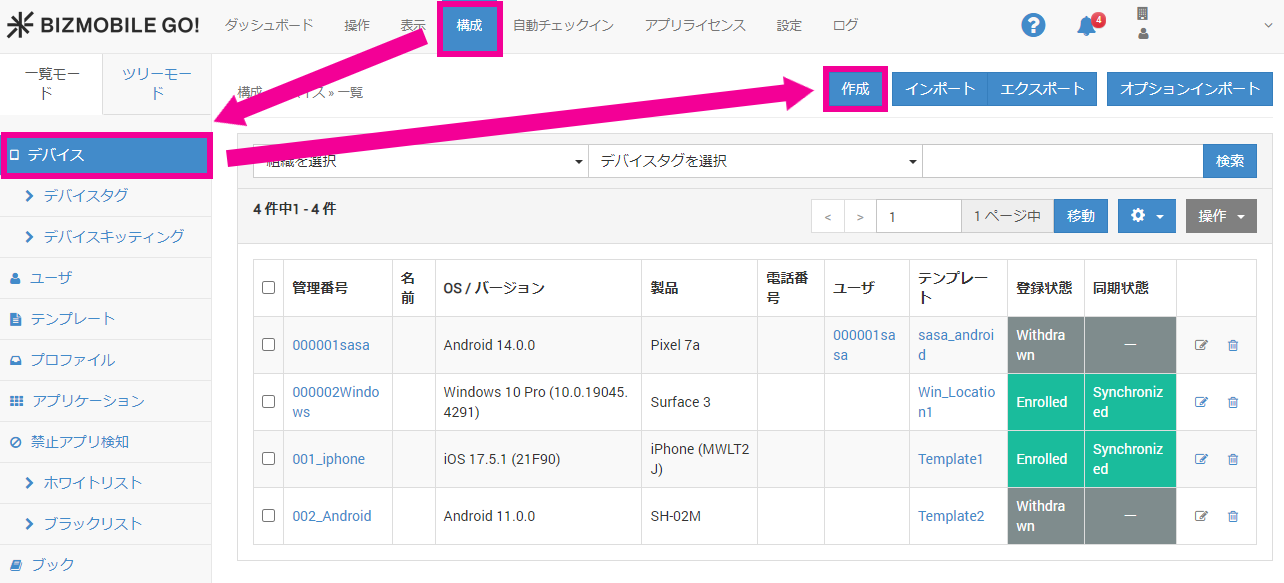1284x583 pixels.
Task: Delete the 002_Android device via trash icon
Action: point(1232,516)
